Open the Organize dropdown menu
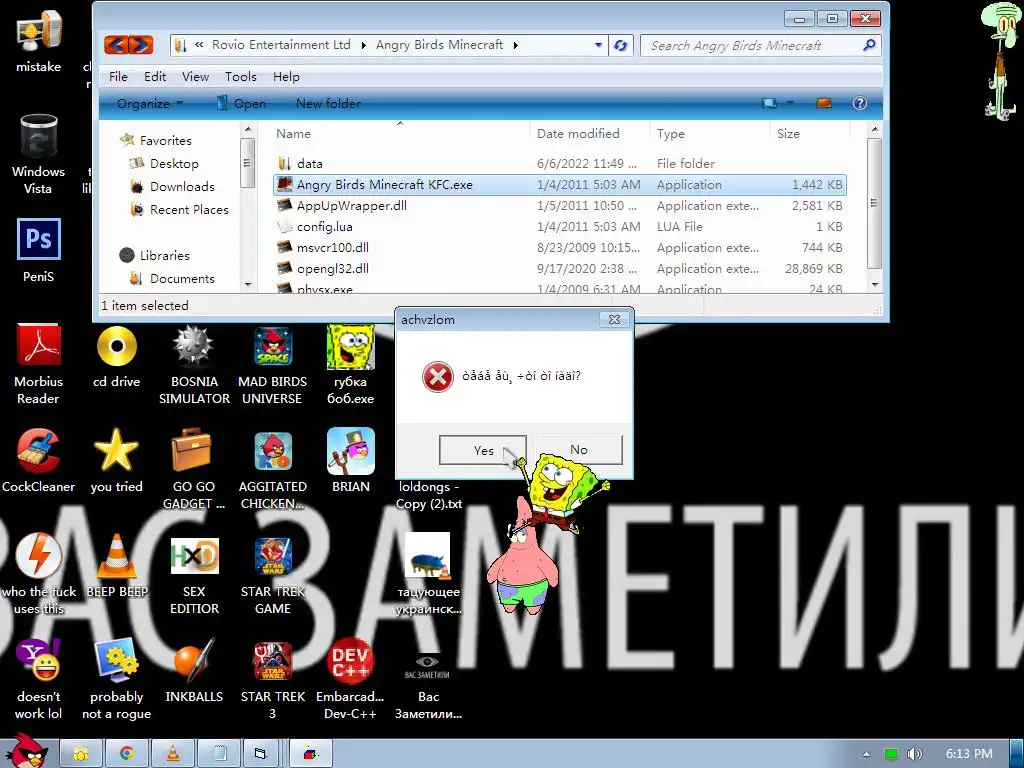 [149, 103]
